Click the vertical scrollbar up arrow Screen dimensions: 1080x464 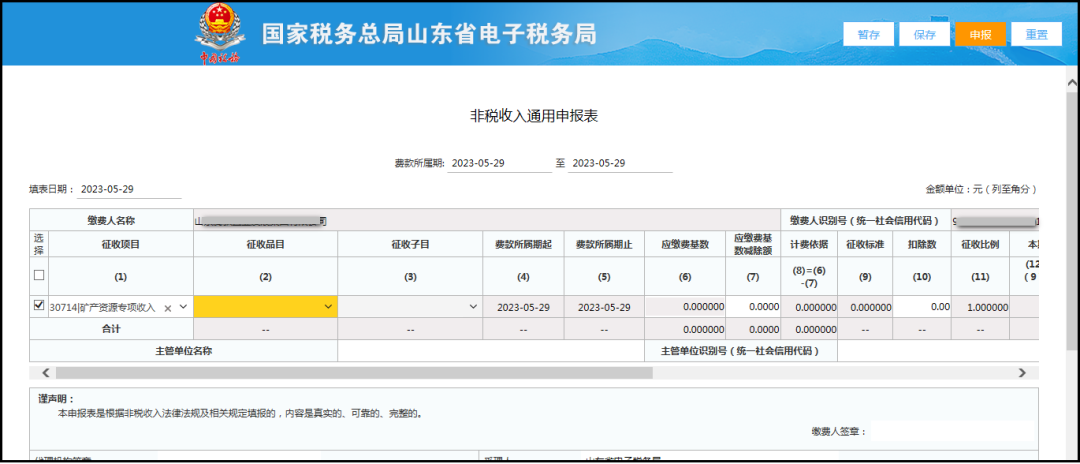pyautogui.click(x=1072, y=83)
